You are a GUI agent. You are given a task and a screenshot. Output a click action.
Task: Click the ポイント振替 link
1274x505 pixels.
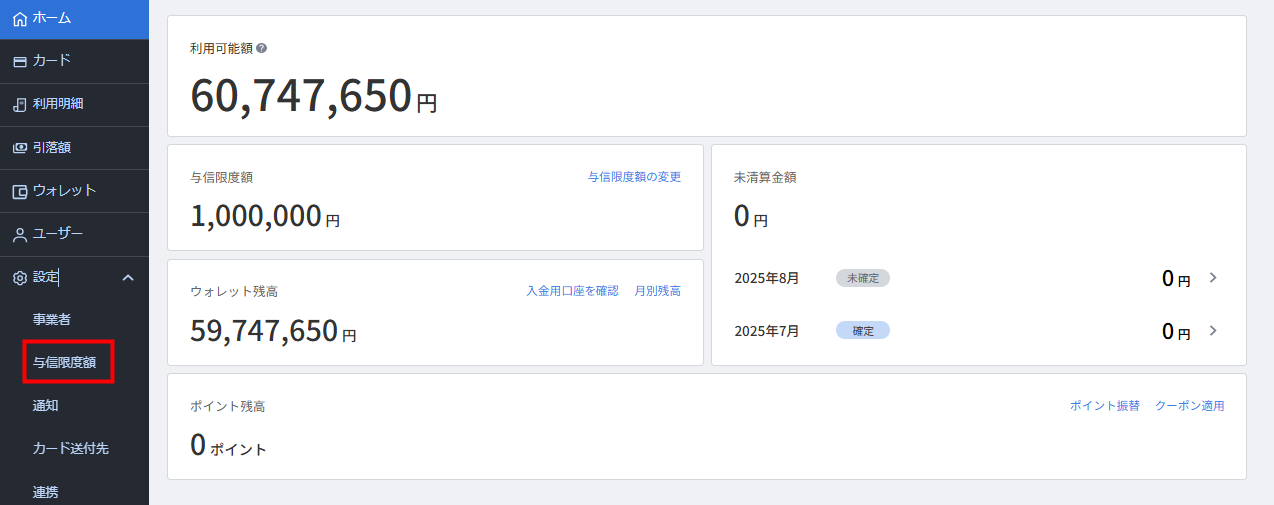coord(1105,405)
